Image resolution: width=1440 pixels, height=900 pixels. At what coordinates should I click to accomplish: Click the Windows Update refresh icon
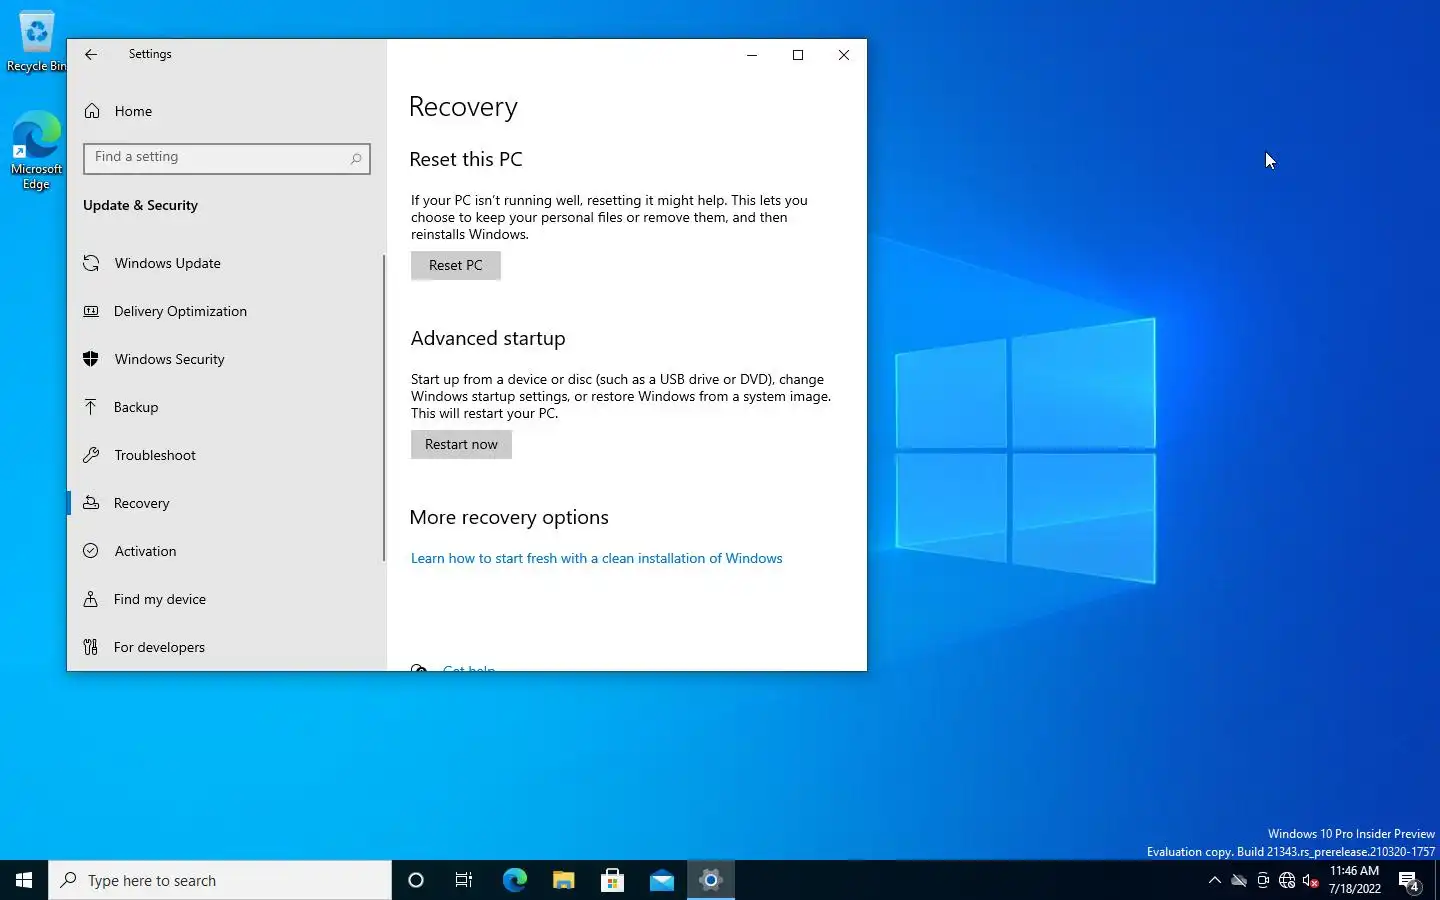[x=91, y=263]
